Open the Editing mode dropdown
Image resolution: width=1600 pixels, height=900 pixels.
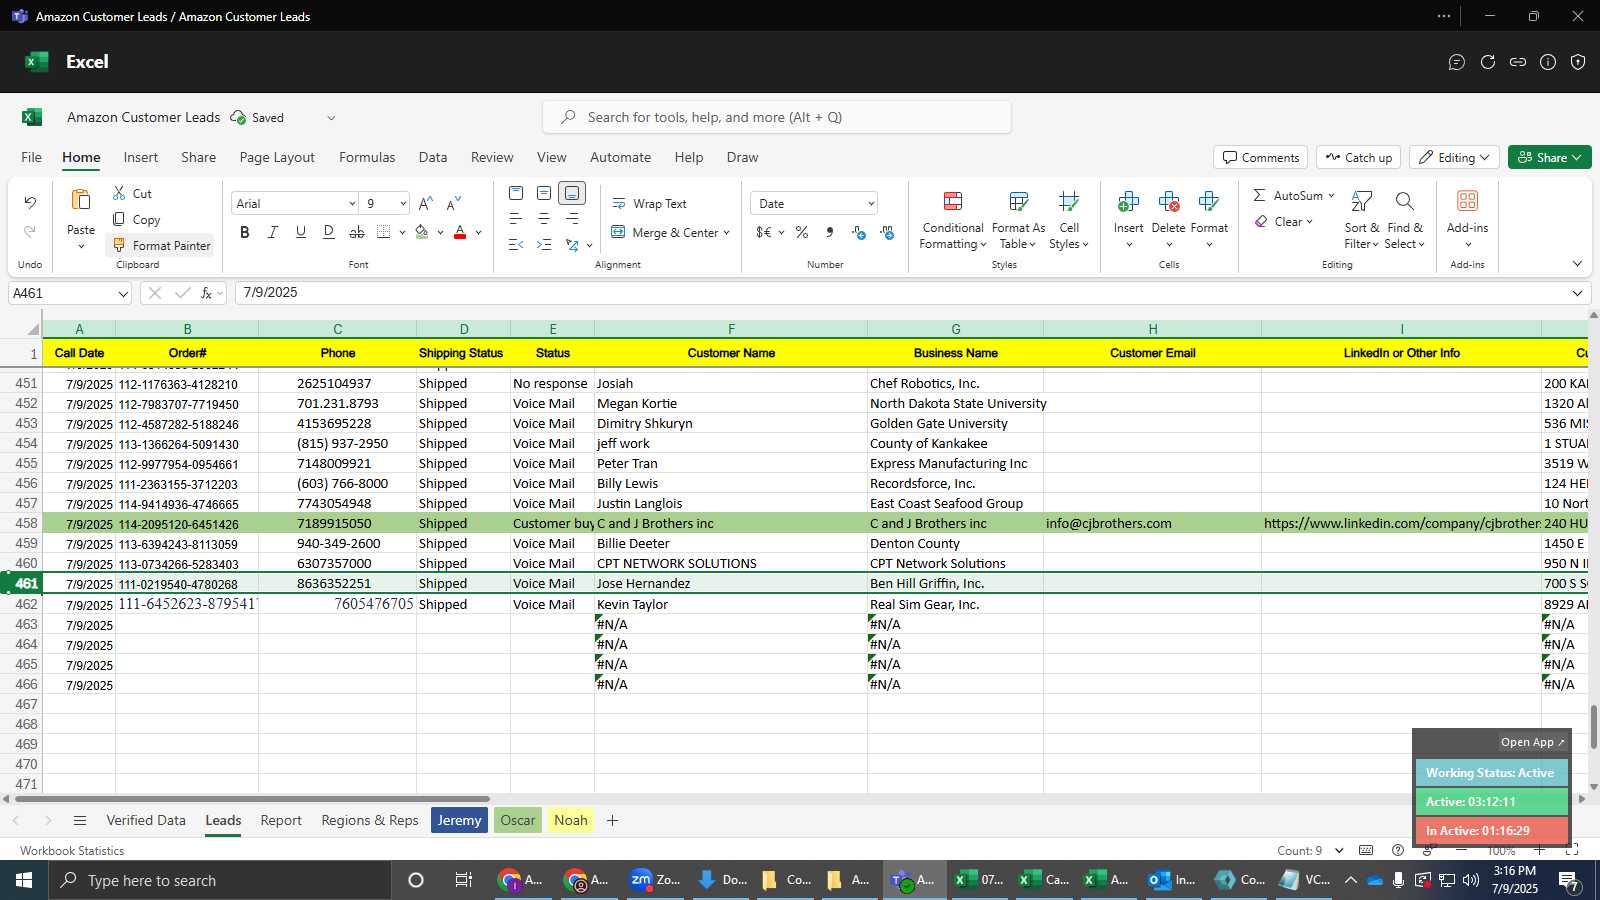1454,157
